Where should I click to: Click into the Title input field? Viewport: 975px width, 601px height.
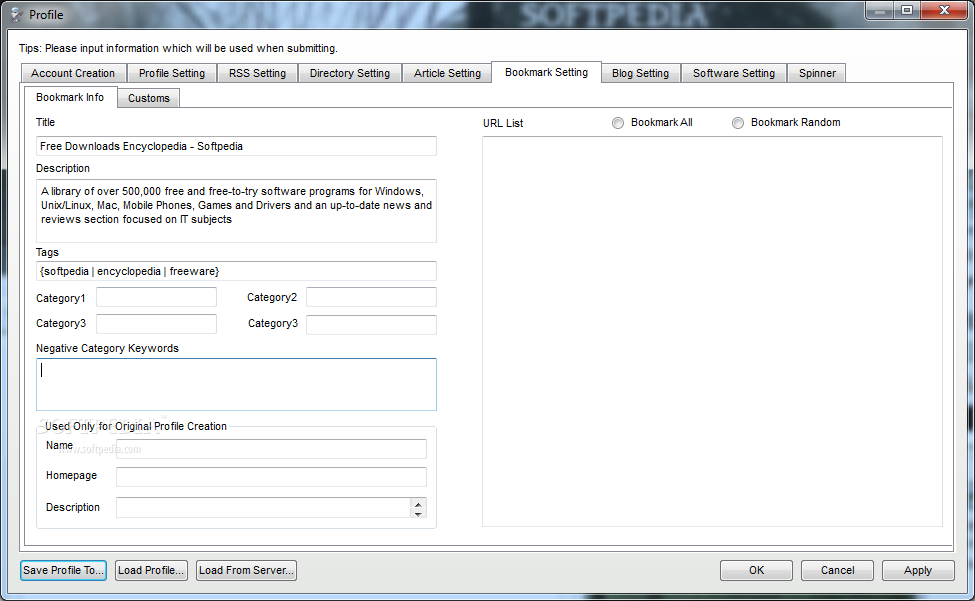coord(236,146)
